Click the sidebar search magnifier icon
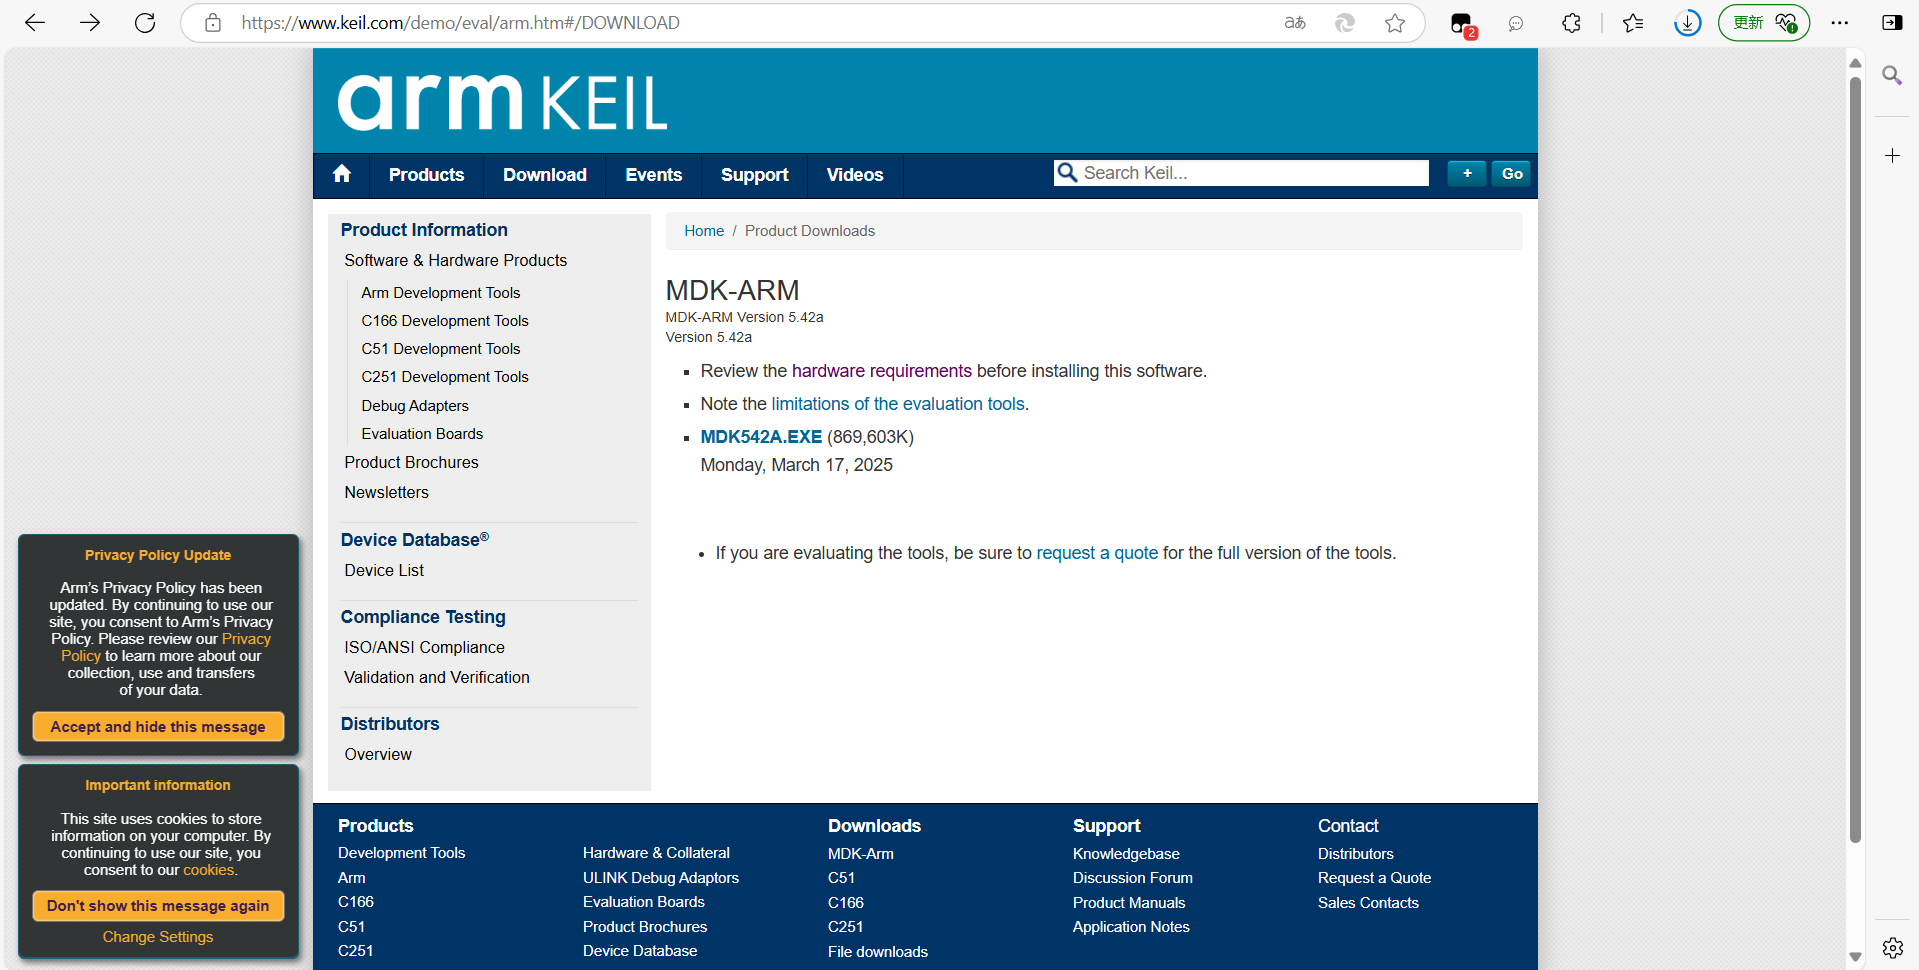1919x970 pixels. (x=1892, y=76)
